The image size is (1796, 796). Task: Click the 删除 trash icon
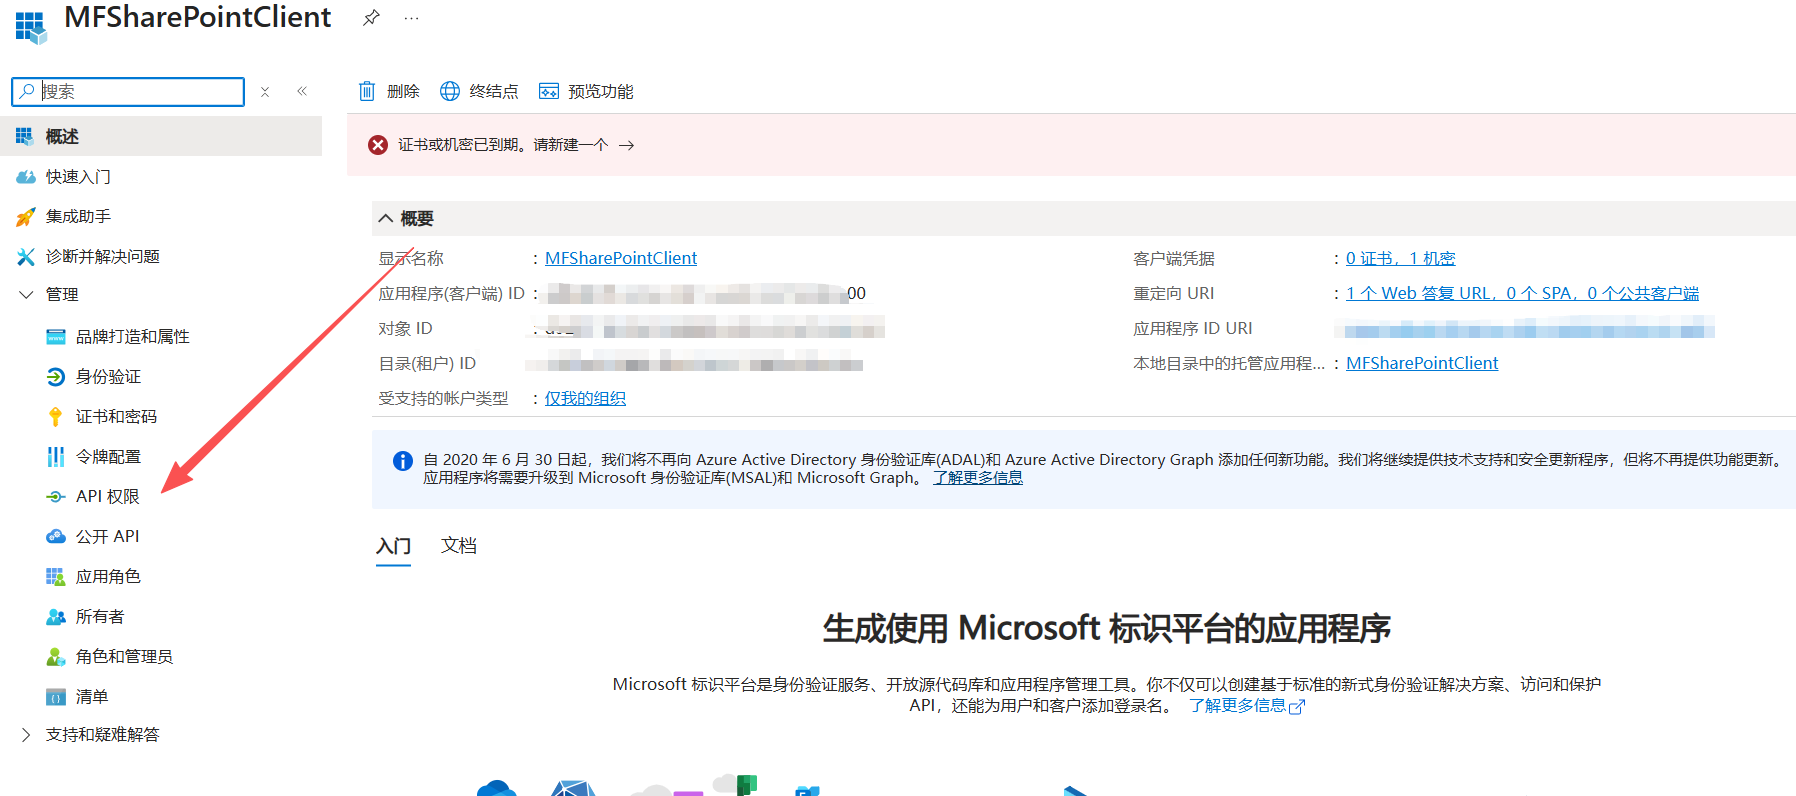coord(367,91)
